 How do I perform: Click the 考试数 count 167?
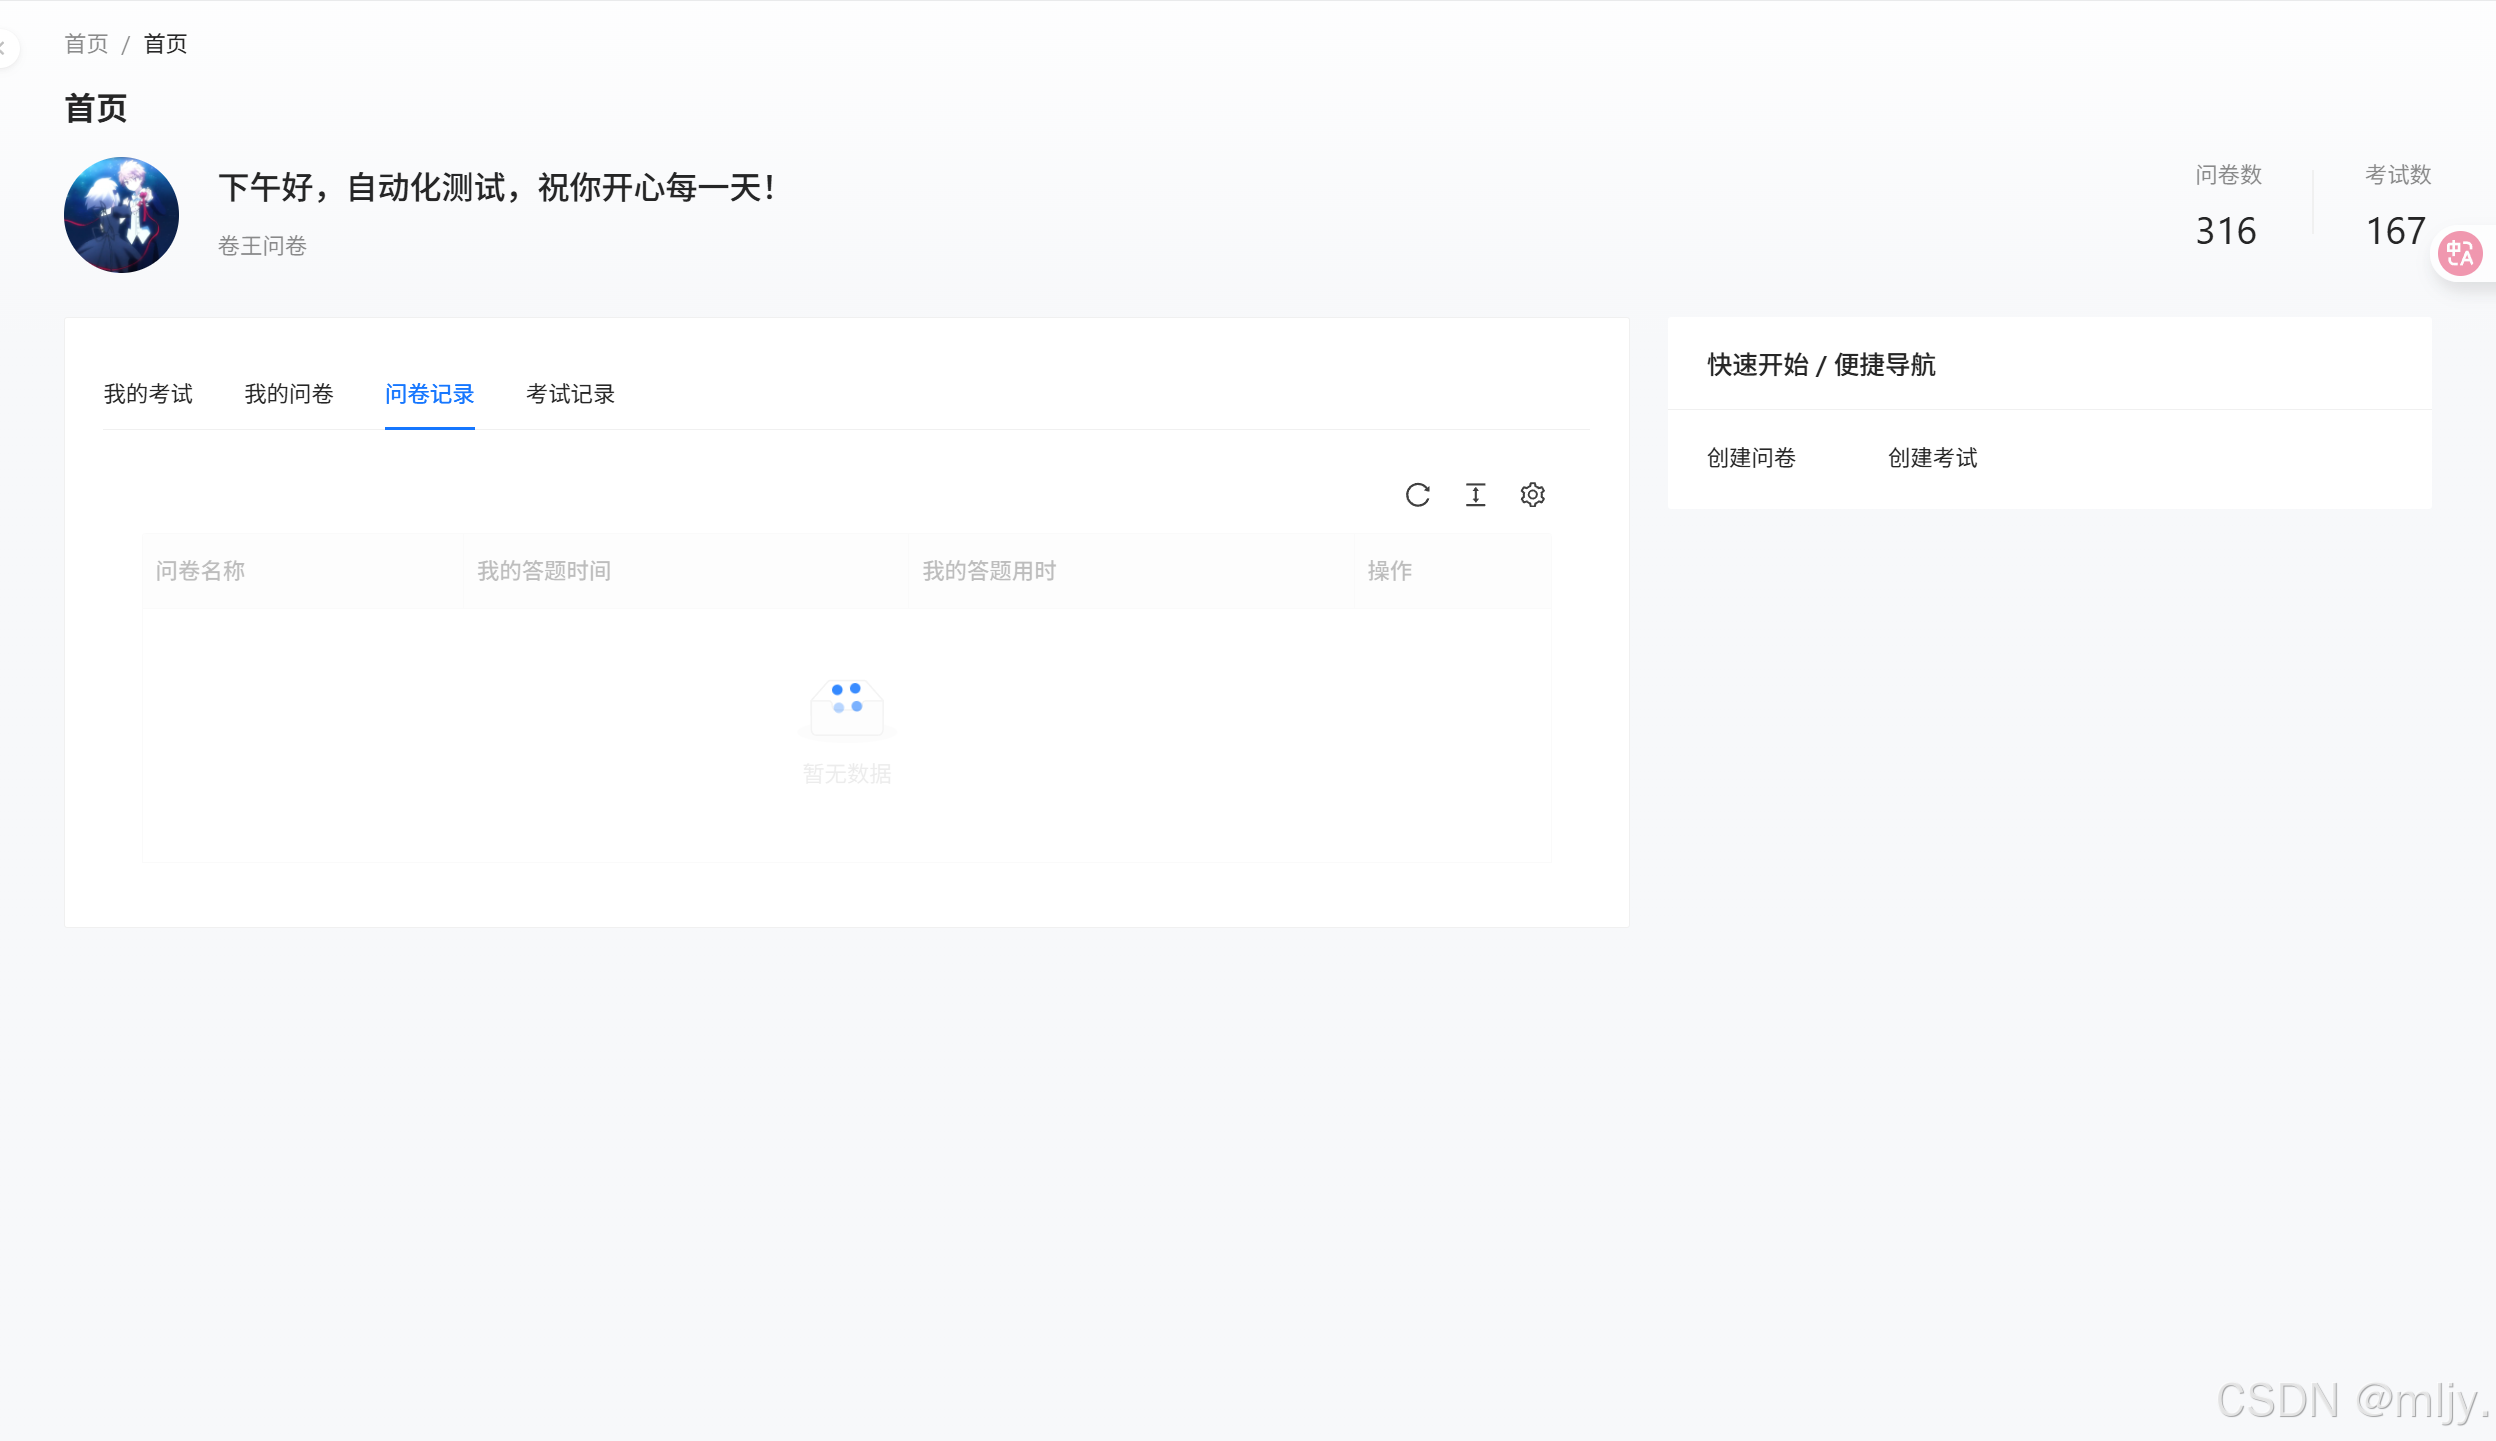click(x=2396, y=231)
